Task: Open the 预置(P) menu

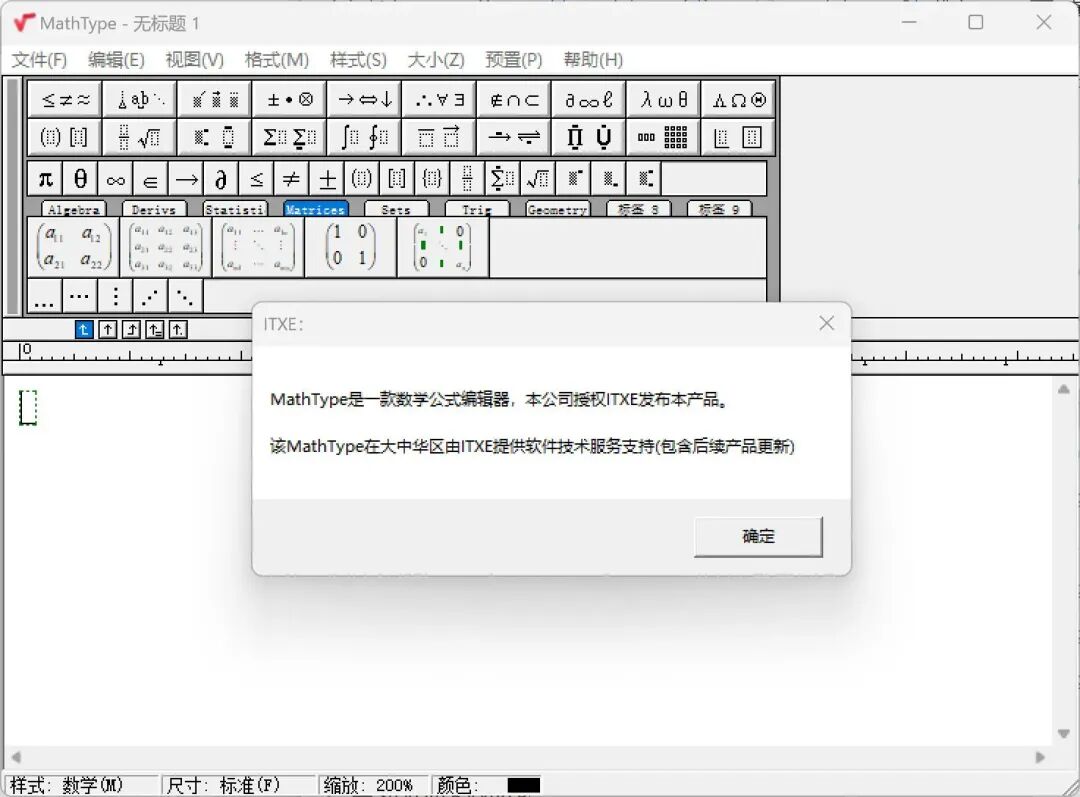Action: [x=514, y=60]
